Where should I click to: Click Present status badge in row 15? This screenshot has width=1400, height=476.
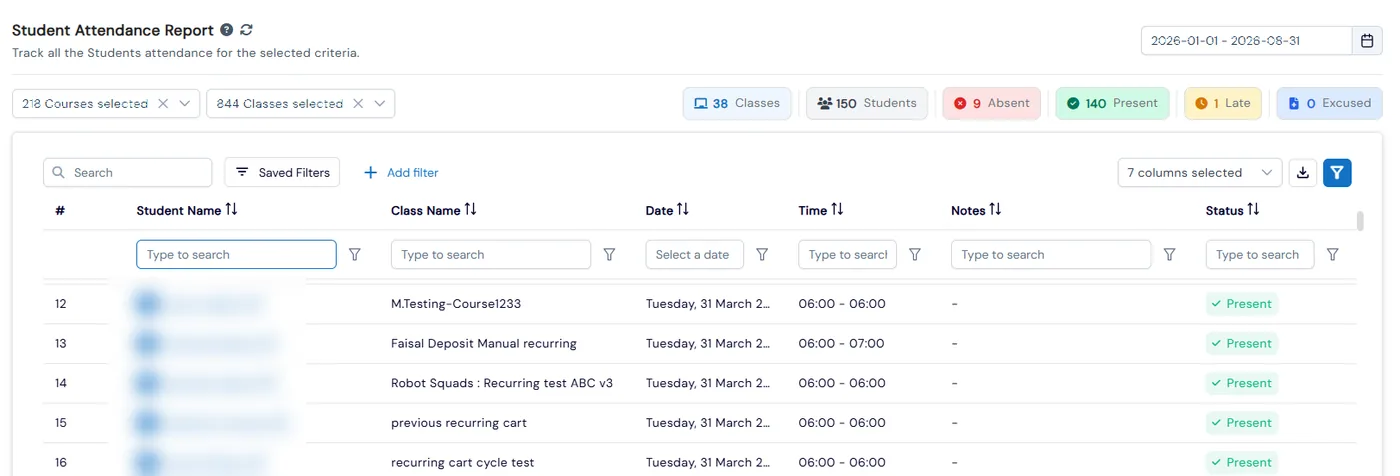coord(1242,423)
